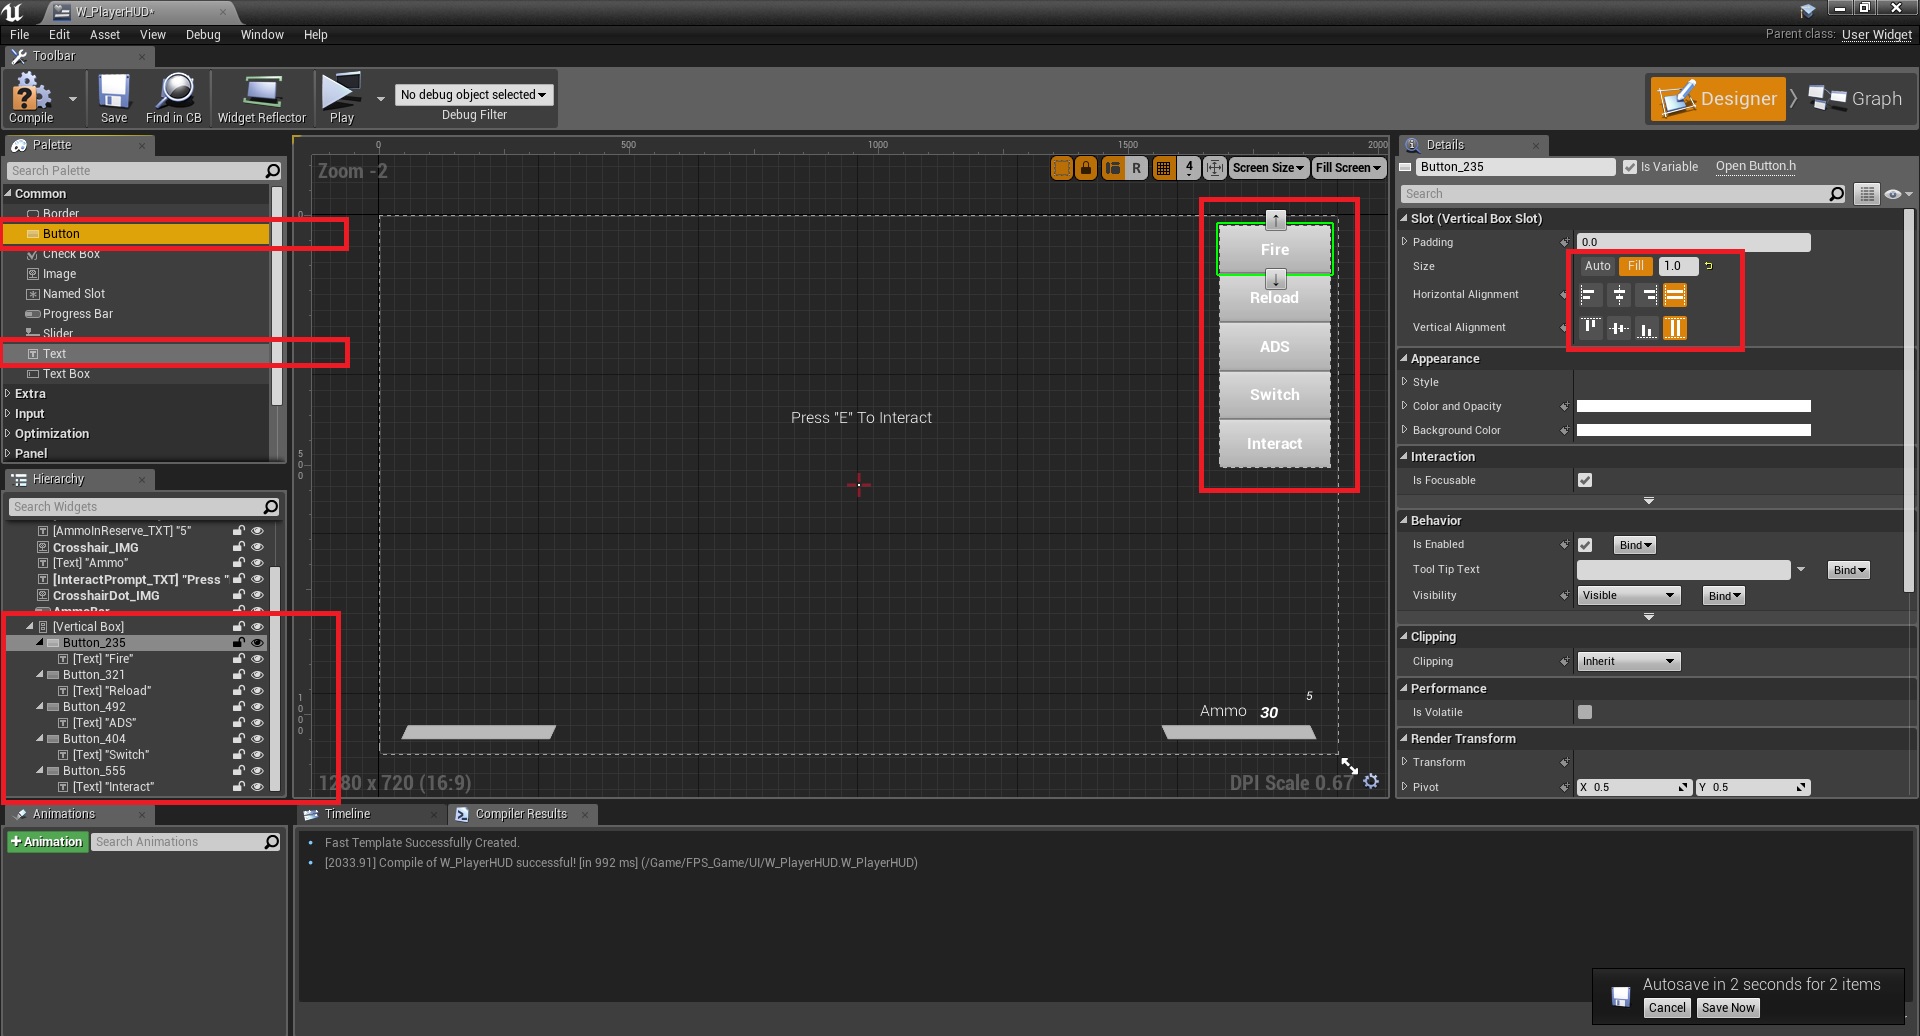This screenshot has width=1920, height=1036.
Task: Uncheck the Is Focusable checkbox
Action: [1585, 481]
